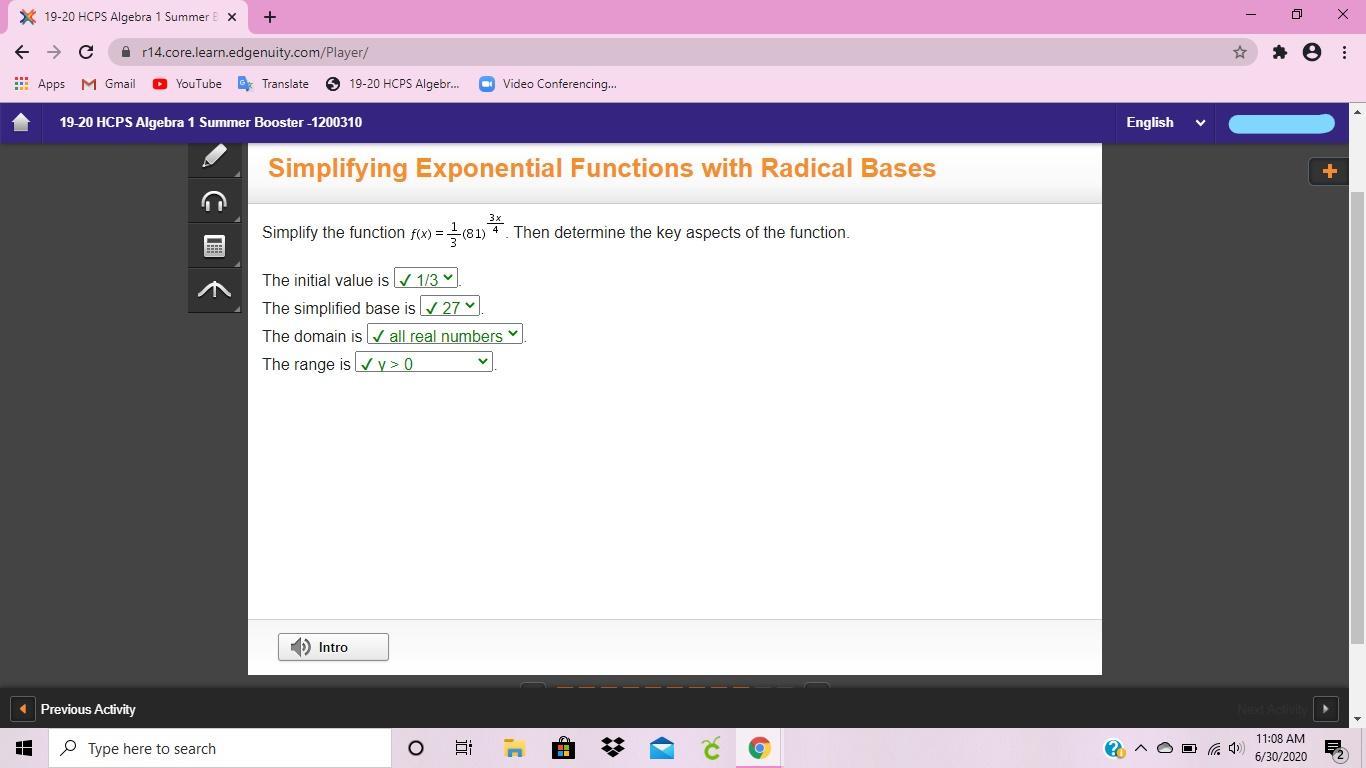Viewport: 1366px width, 768px height.
Task: Select the pencil highlighter tool
Action: (x=214, y=158)
